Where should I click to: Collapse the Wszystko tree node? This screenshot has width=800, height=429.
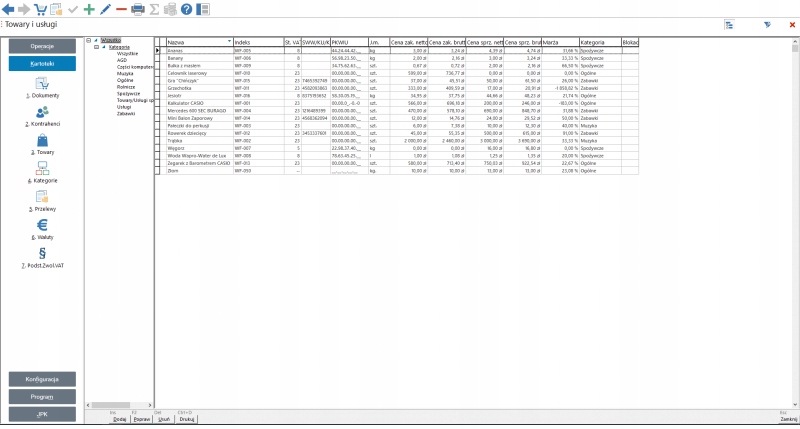[90, 40]
